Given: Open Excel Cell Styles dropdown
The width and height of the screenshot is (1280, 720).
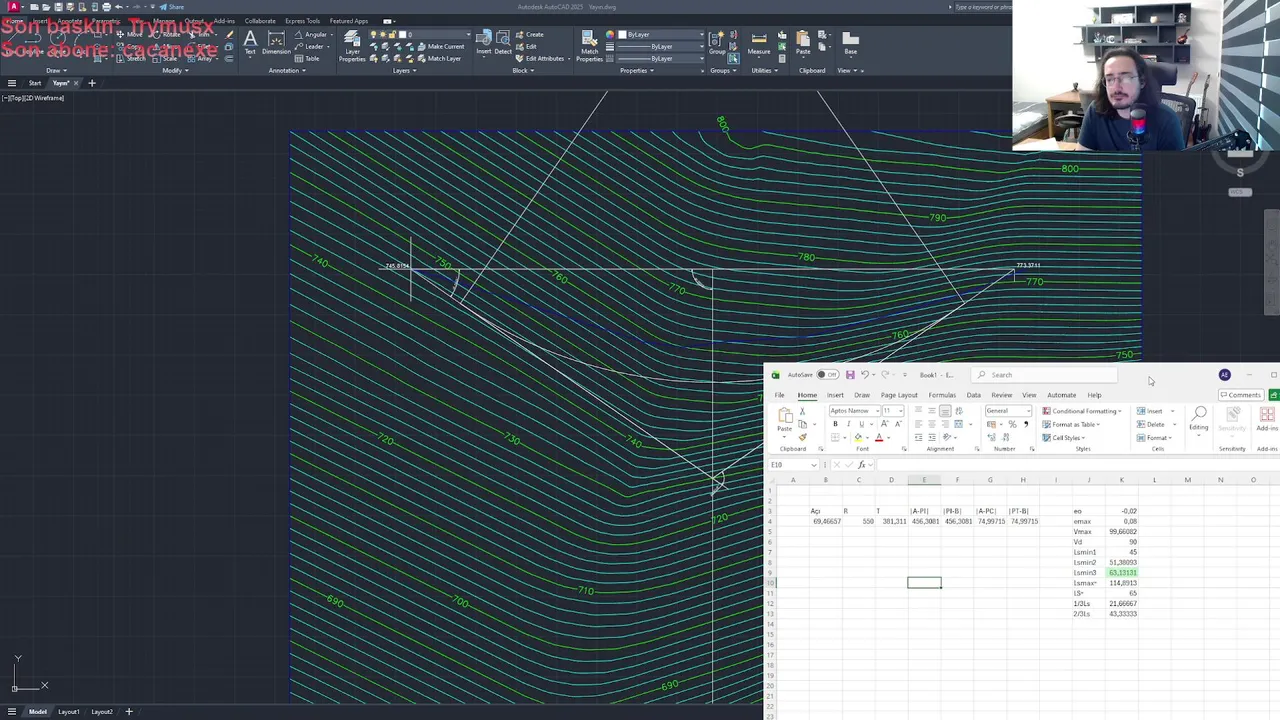Looking at the screenshot, I should [1066, 437].
